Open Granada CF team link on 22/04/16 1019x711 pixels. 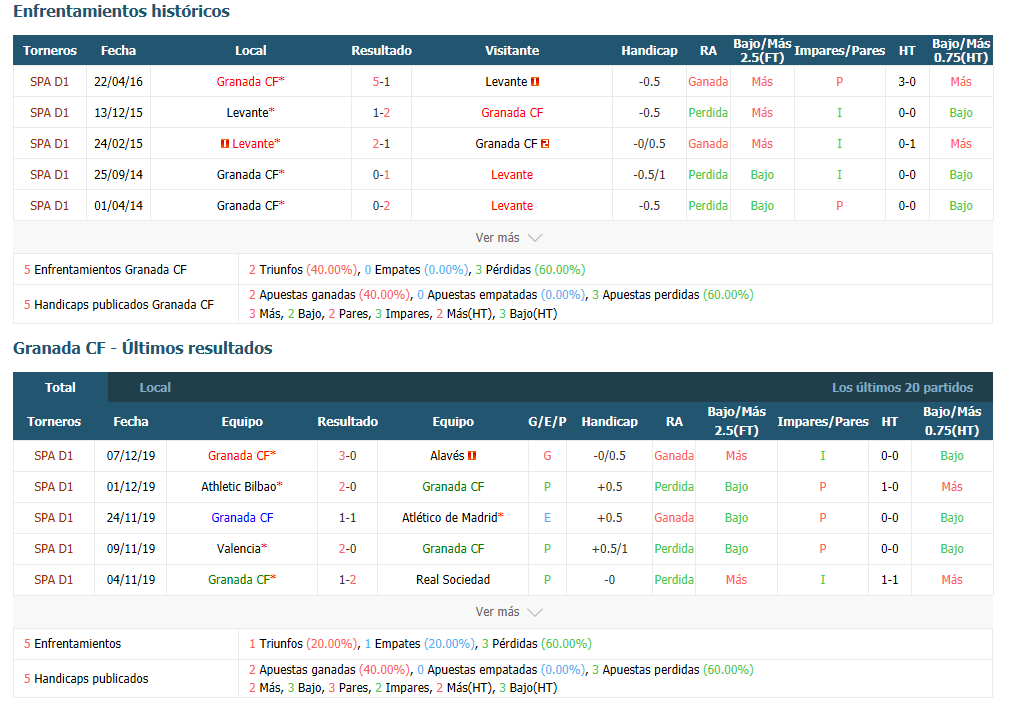(x=250, y=82)
